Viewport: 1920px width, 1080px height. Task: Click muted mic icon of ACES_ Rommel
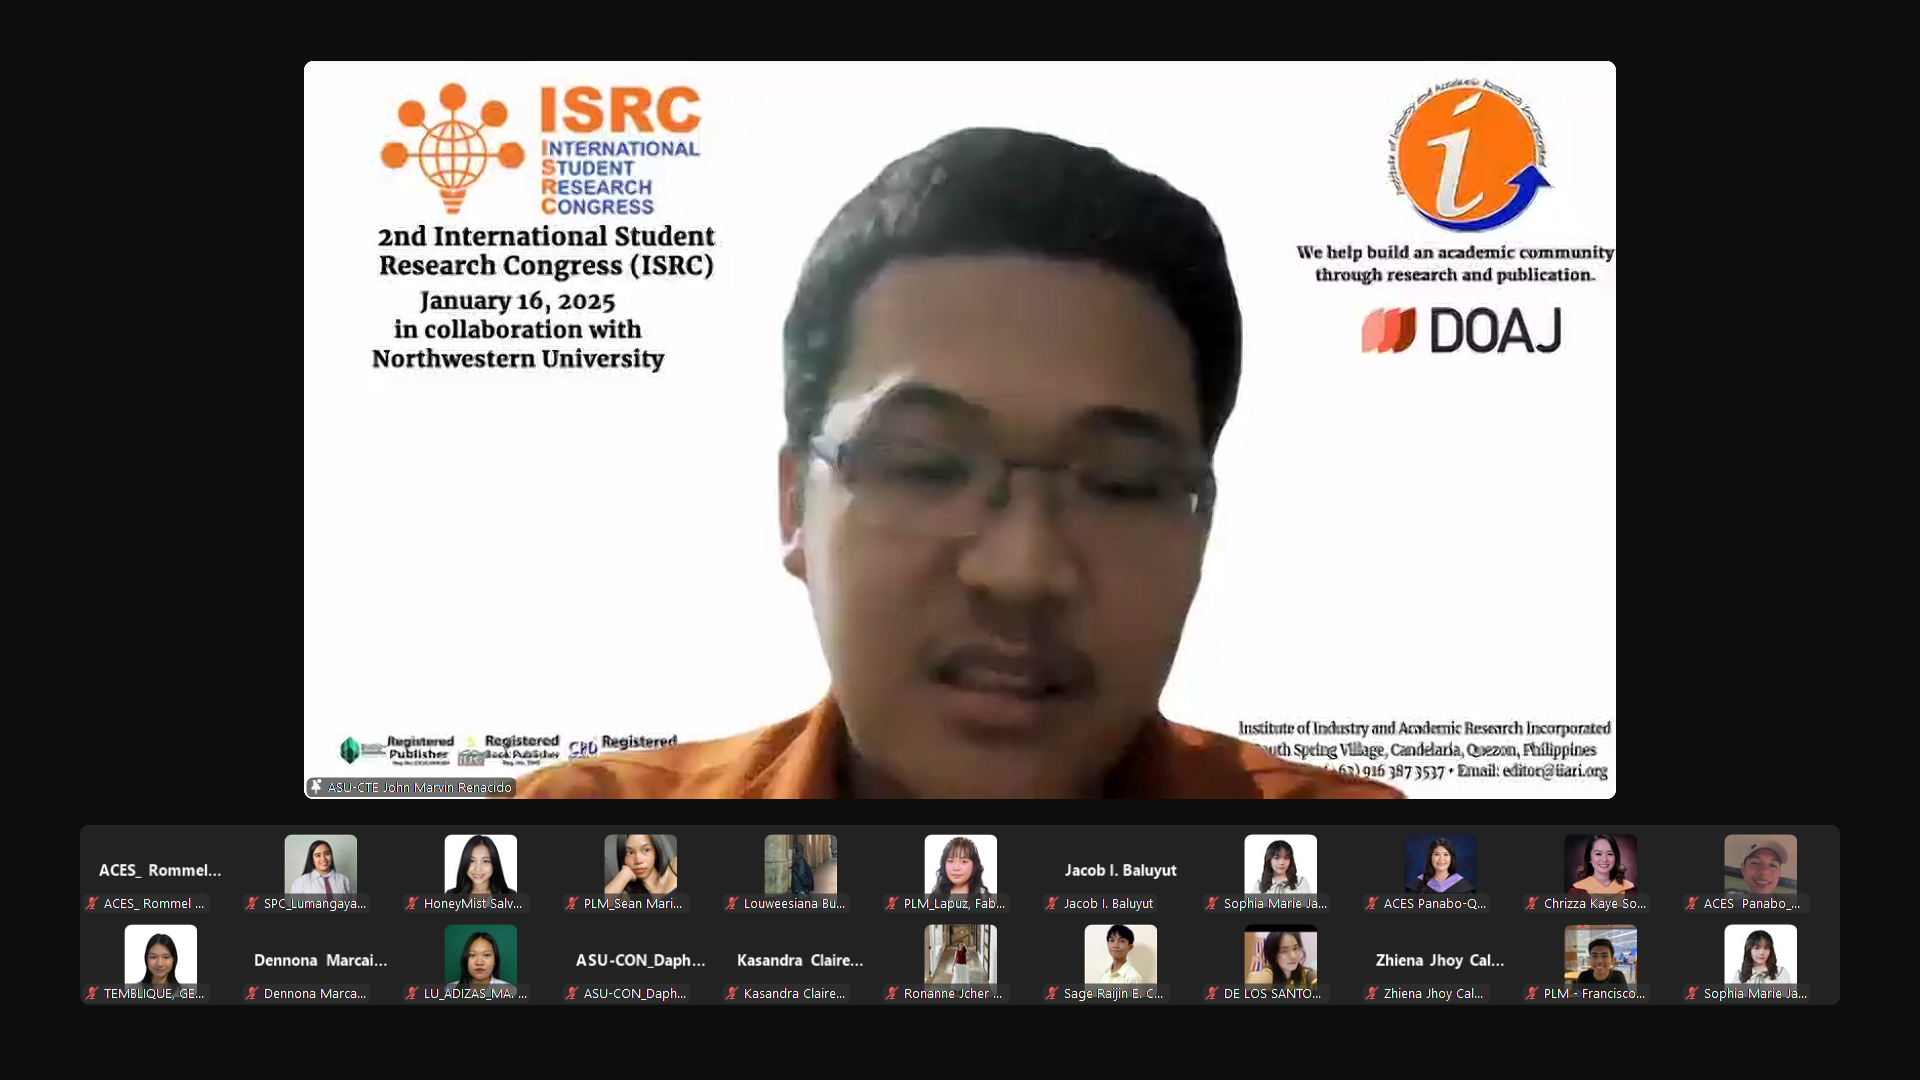click(x=92, y=904)
